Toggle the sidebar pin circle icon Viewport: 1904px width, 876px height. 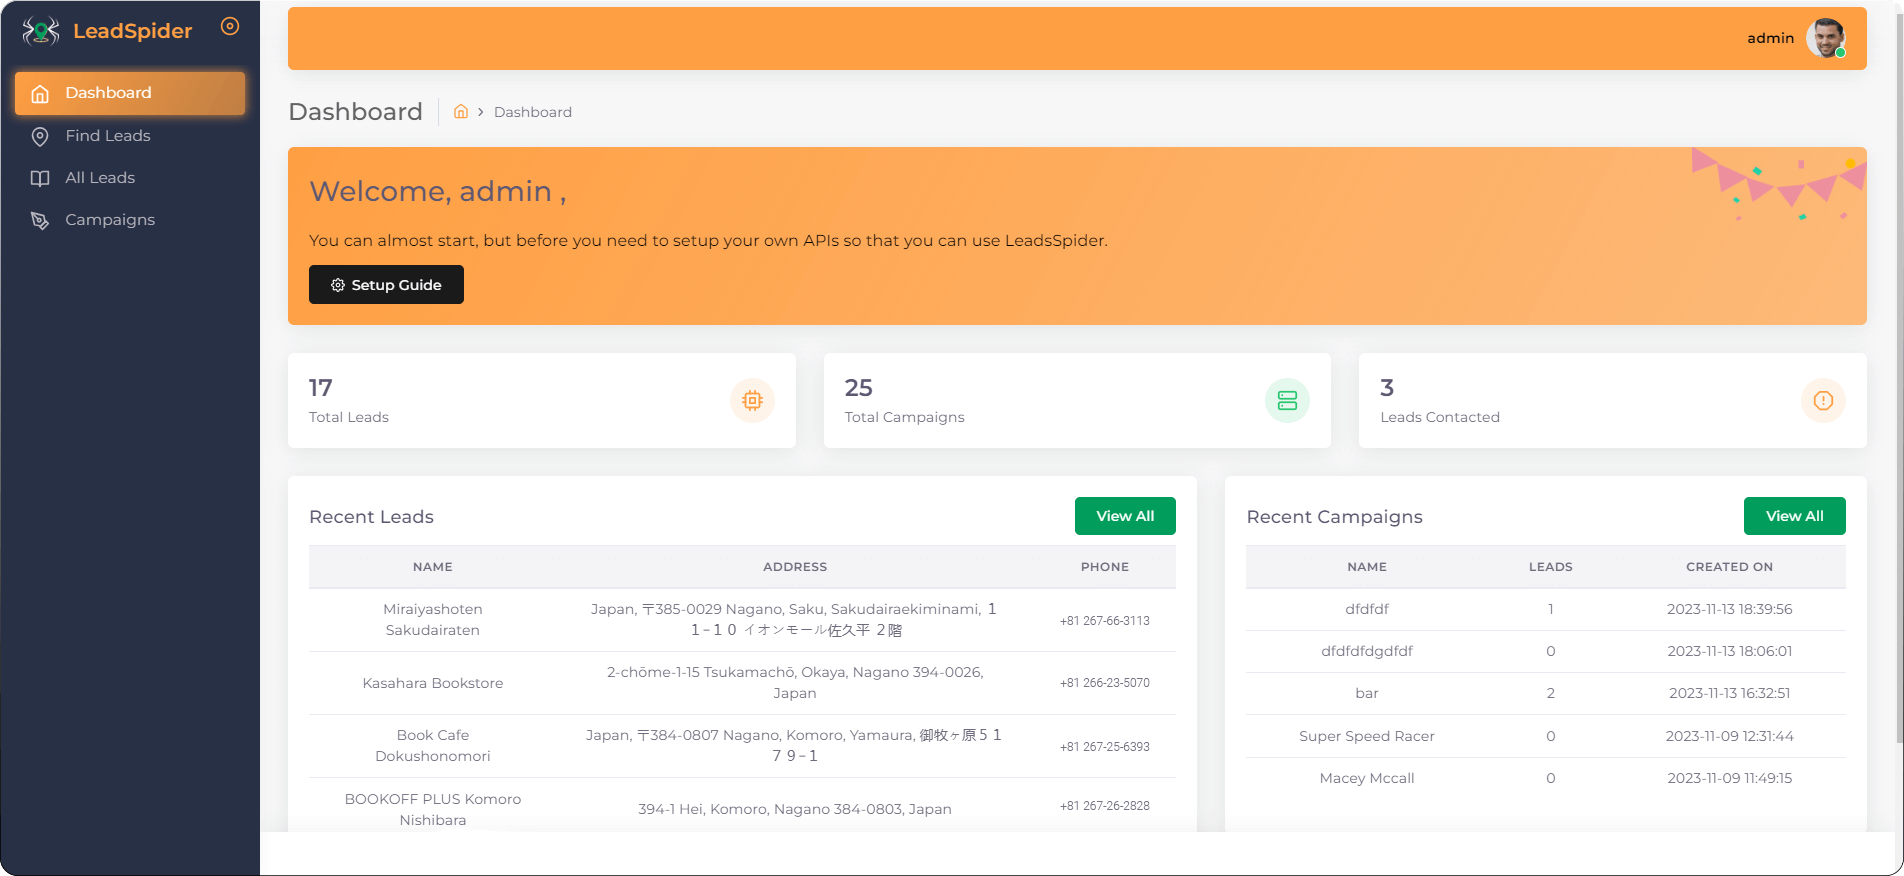230,27
